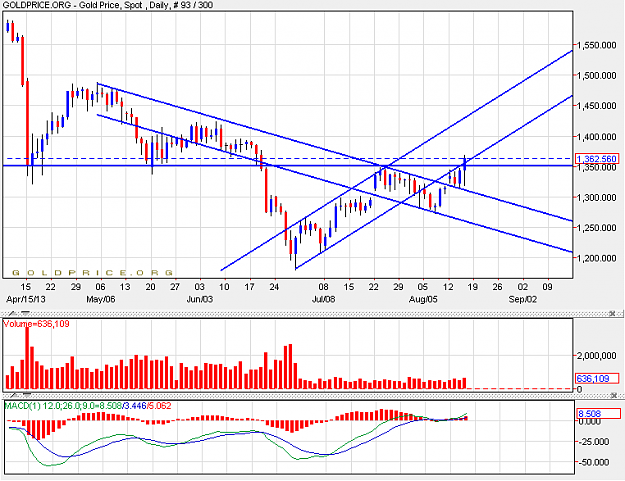Click the Jun/03 date label

(x=200, y=299)
